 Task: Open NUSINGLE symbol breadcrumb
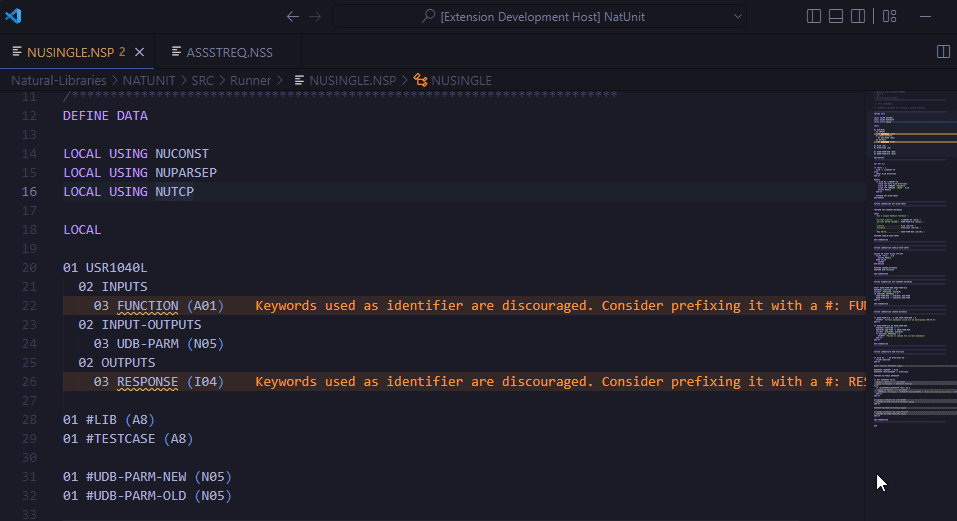[x=453, y=81]
